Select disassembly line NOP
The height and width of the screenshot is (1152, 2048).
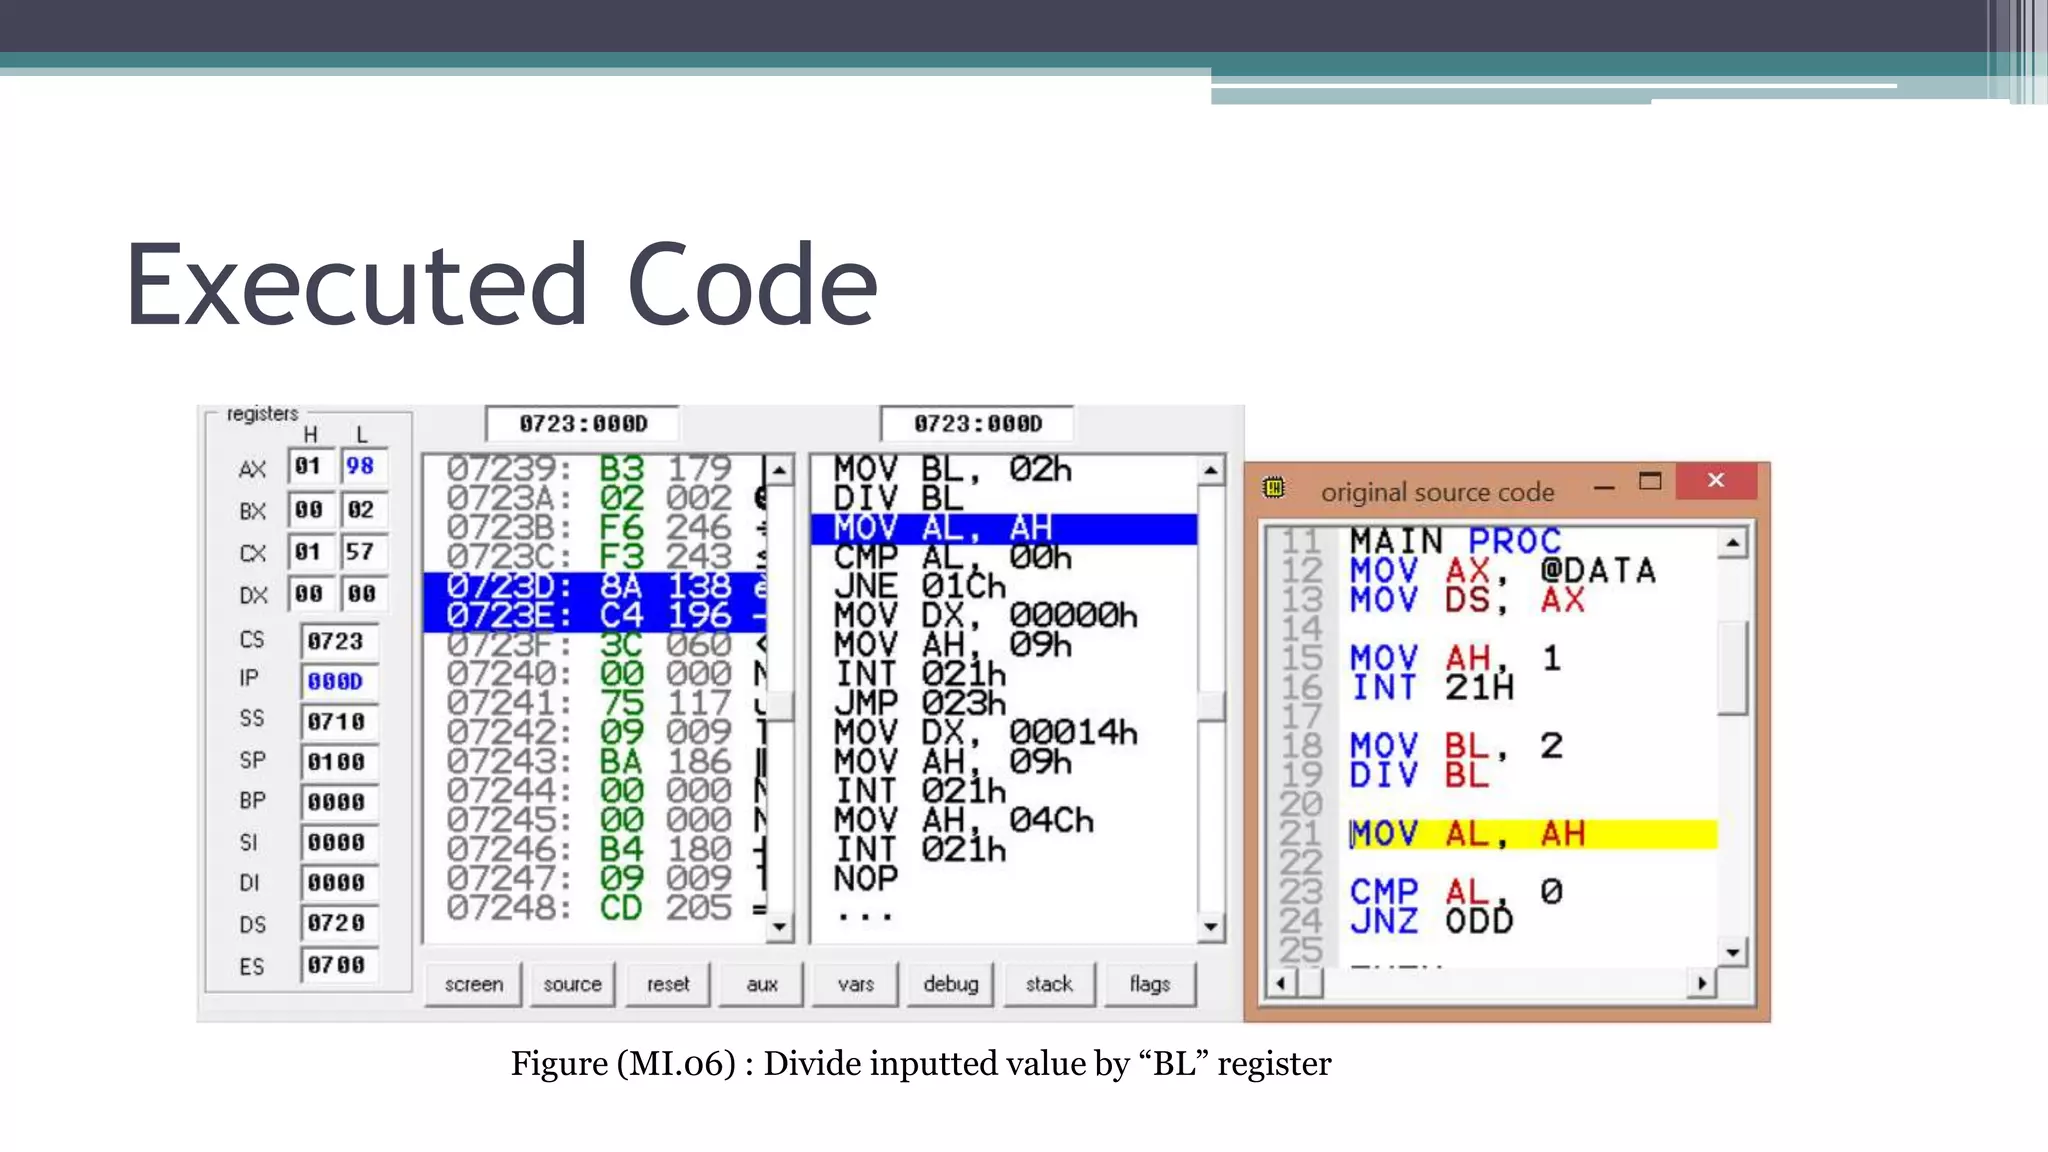[x=1004, y=879]
